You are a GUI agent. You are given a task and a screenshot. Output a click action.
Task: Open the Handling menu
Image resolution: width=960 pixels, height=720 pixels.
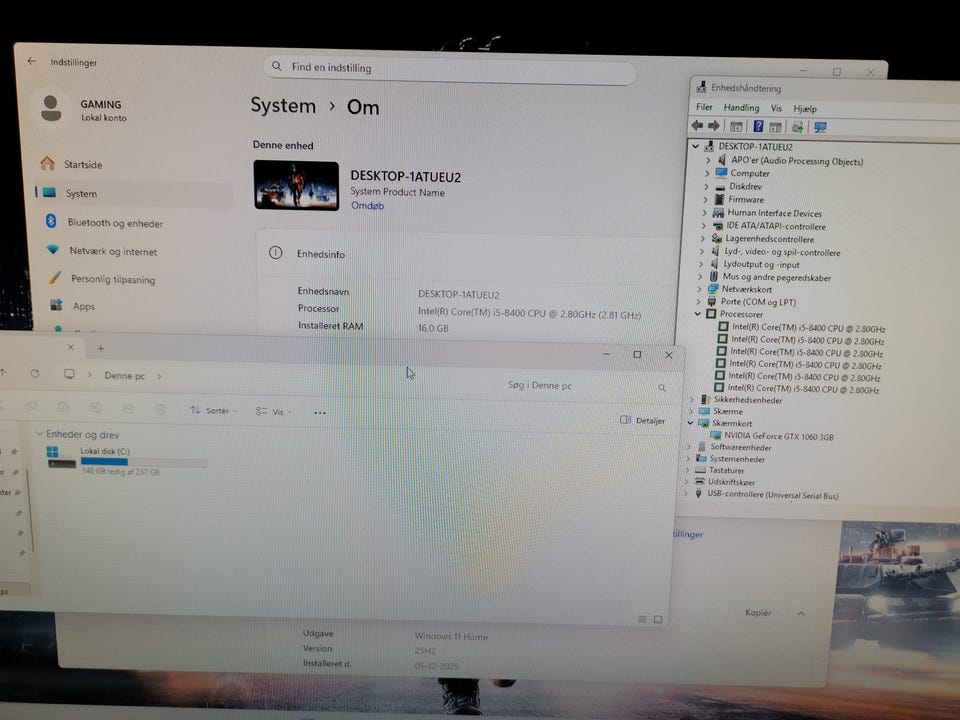741,108
